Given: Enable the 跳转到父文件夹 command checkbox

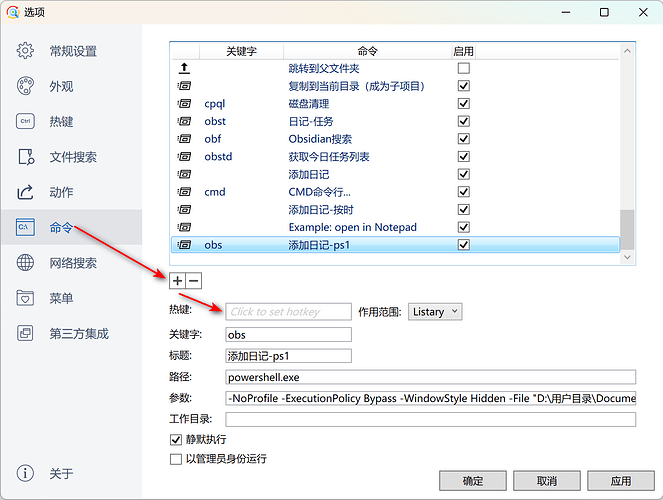Looking at the screenshot, I should tap(464, 68).
